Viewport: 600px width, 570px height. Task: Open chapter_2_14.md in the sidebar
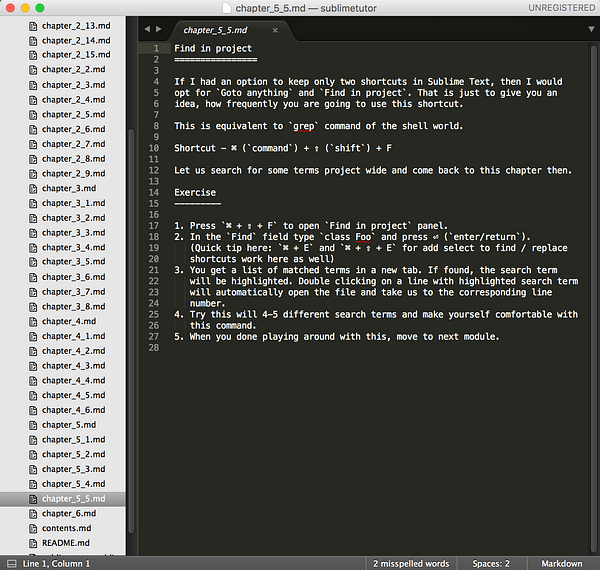76,41
